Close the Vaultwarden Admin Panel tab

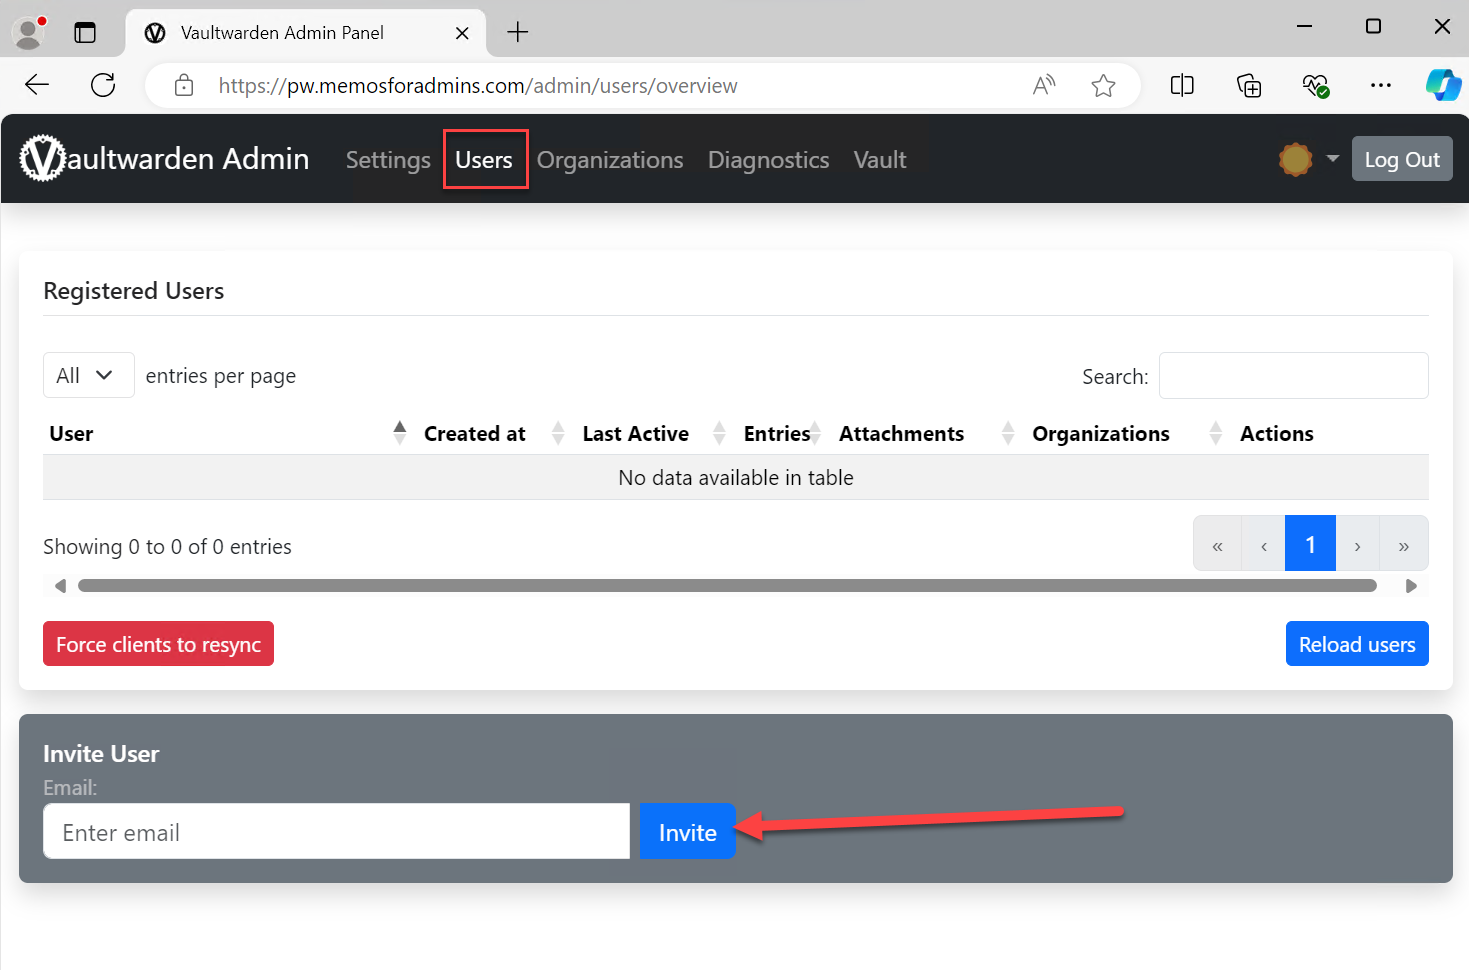(x=462, y=33)
